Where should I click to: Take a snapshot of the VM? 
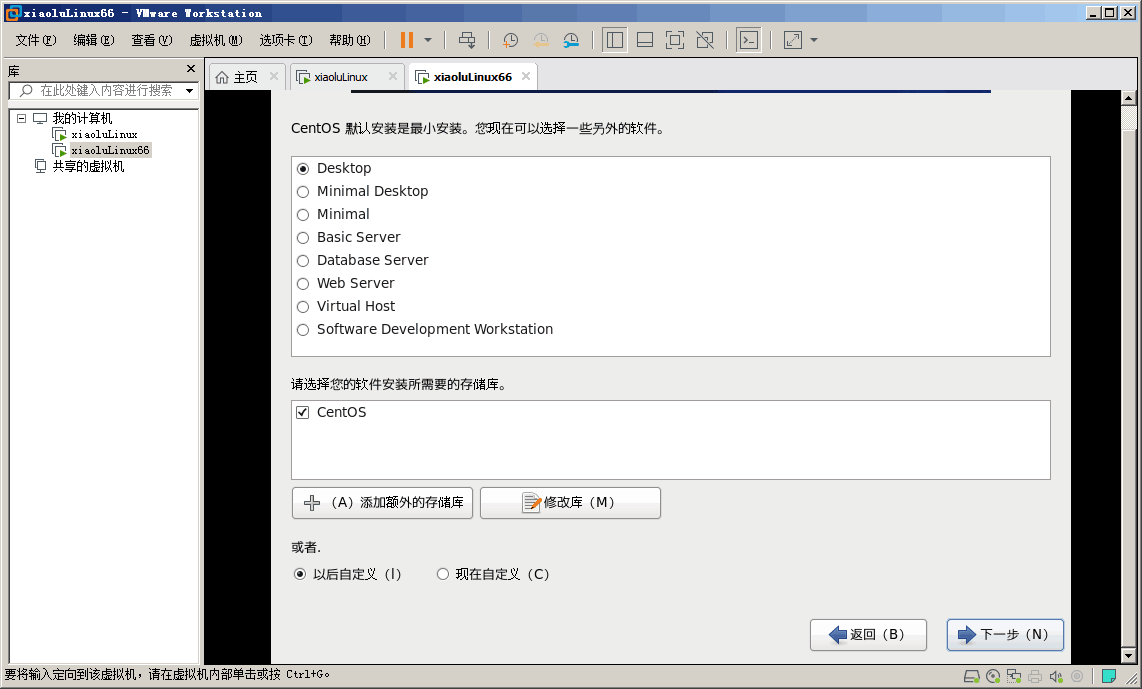point(511,40)
